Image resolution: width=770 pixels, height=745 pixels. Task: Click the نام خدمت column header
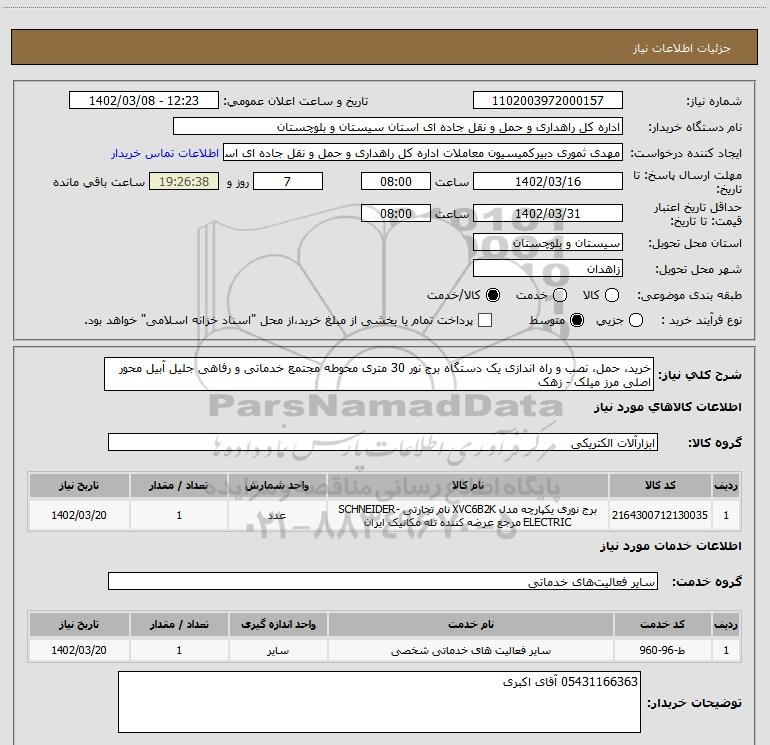pos(470,624)
